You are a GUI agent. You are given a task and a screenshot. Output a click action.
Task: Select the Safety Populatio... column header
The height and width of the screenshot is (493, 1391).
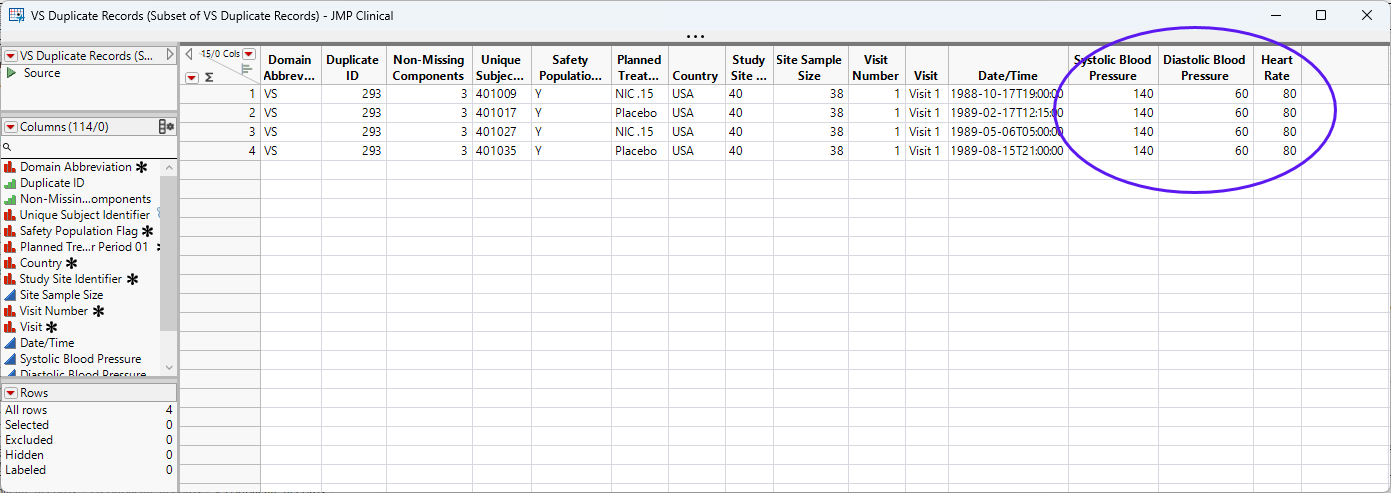(x=570, y=67)
